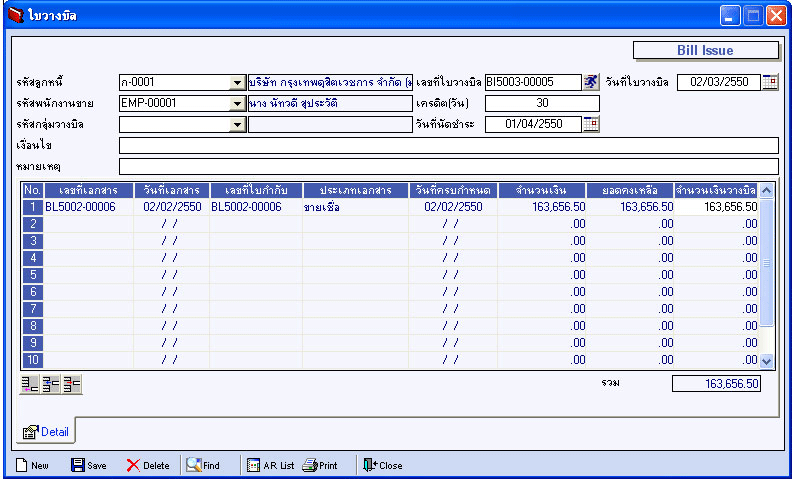Viewport: 796px width, 479px height.
Task: Close the ใบวางบิล window
Action: pyautogui.click(x=776, y=16)
